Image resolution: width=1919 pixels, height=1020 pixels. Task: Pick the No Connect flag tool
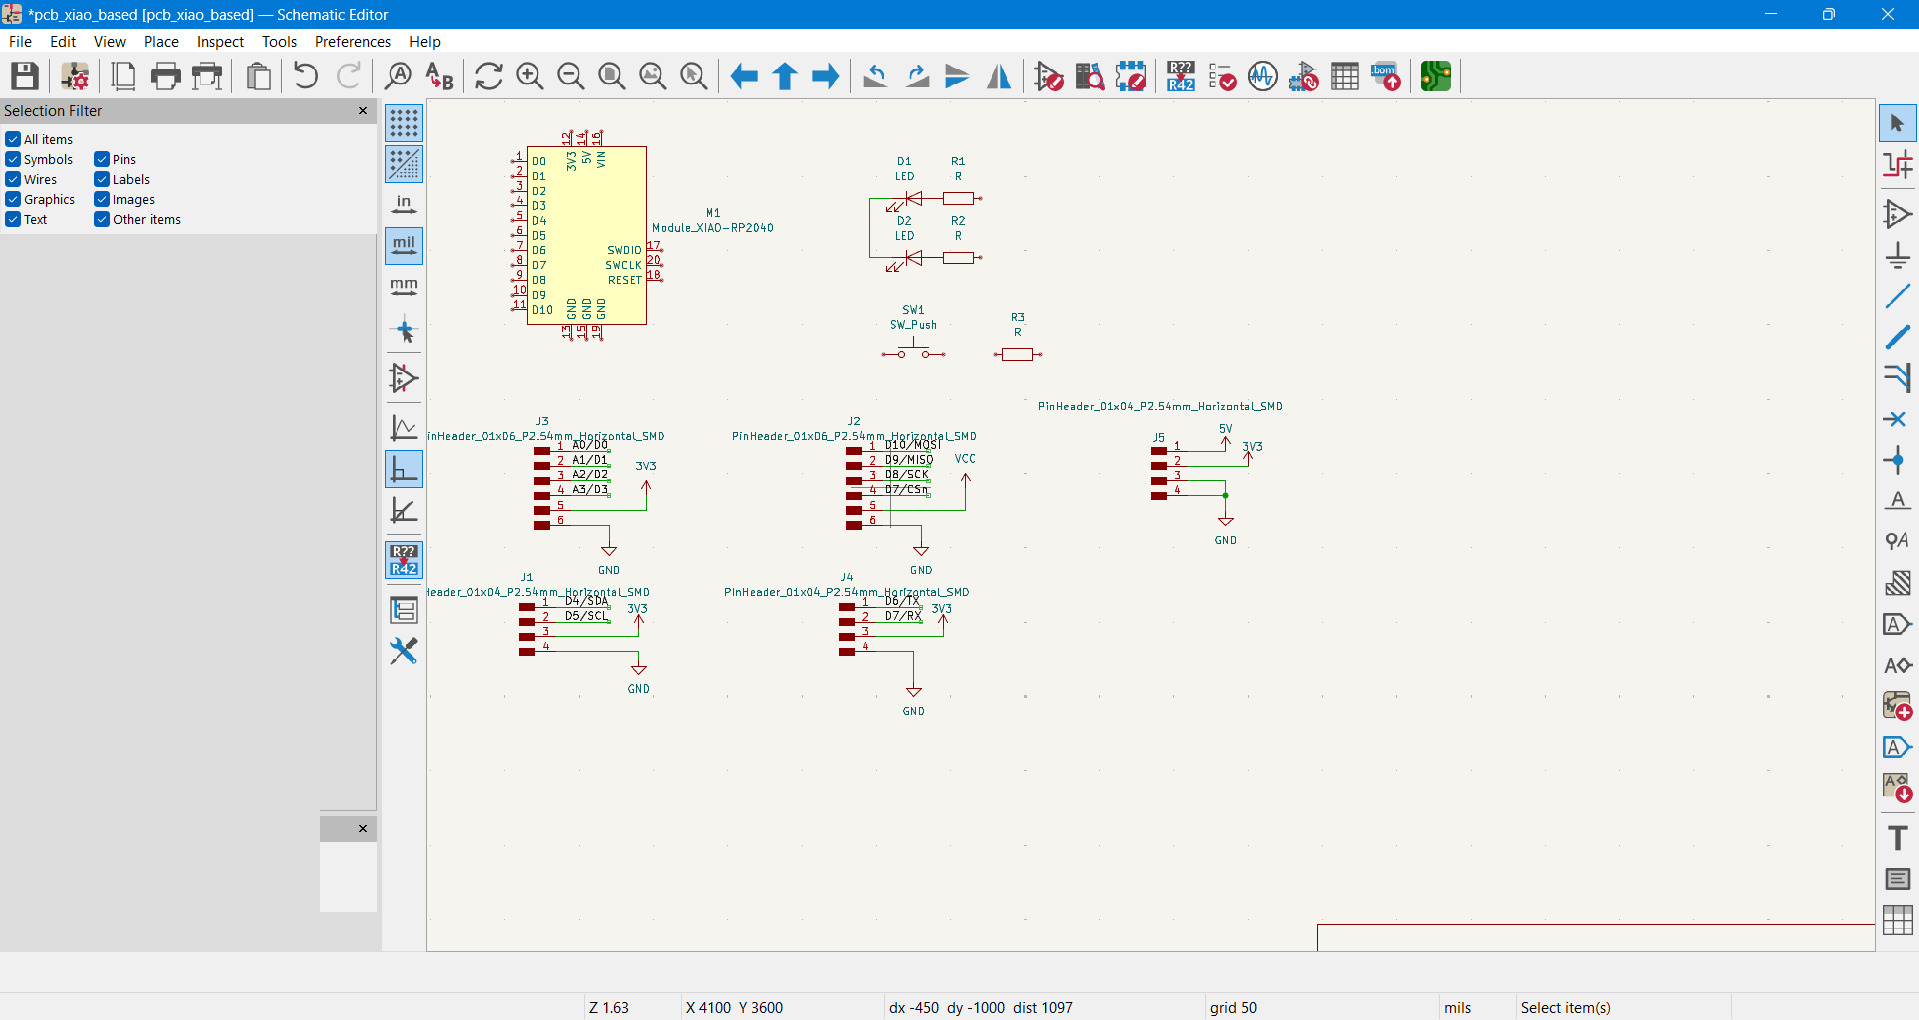1897,419
